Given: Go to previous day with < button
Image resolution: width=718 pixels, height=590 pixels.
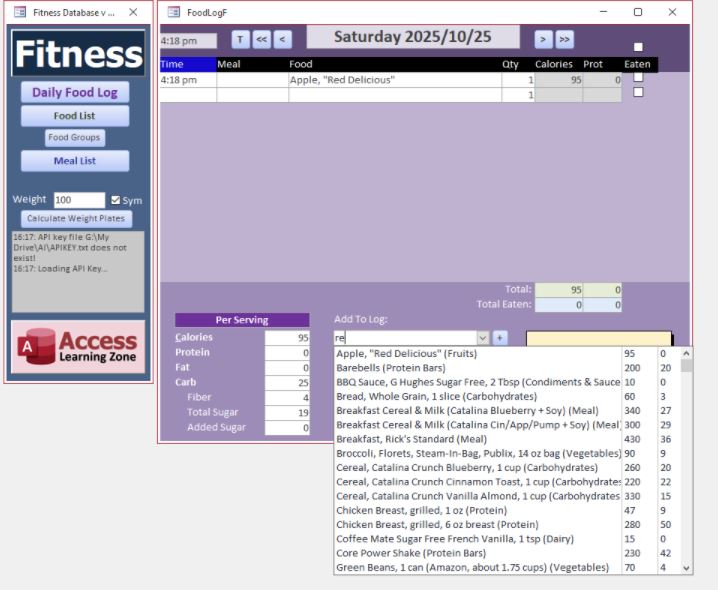Looking at the screenshot, I should coord(282,40).
